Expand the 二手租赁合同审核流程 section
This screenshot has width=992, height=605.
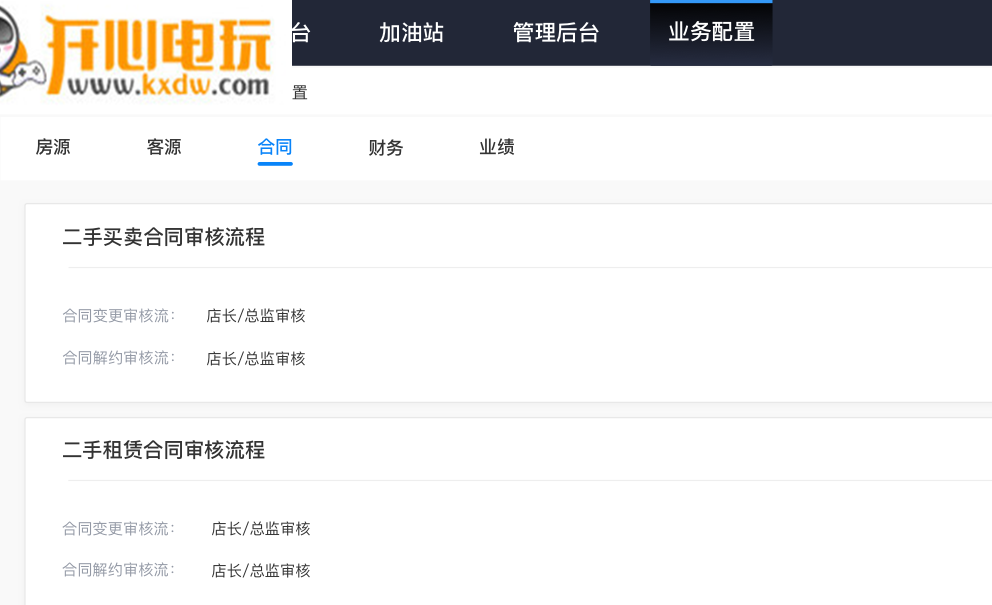coord(165,450)
